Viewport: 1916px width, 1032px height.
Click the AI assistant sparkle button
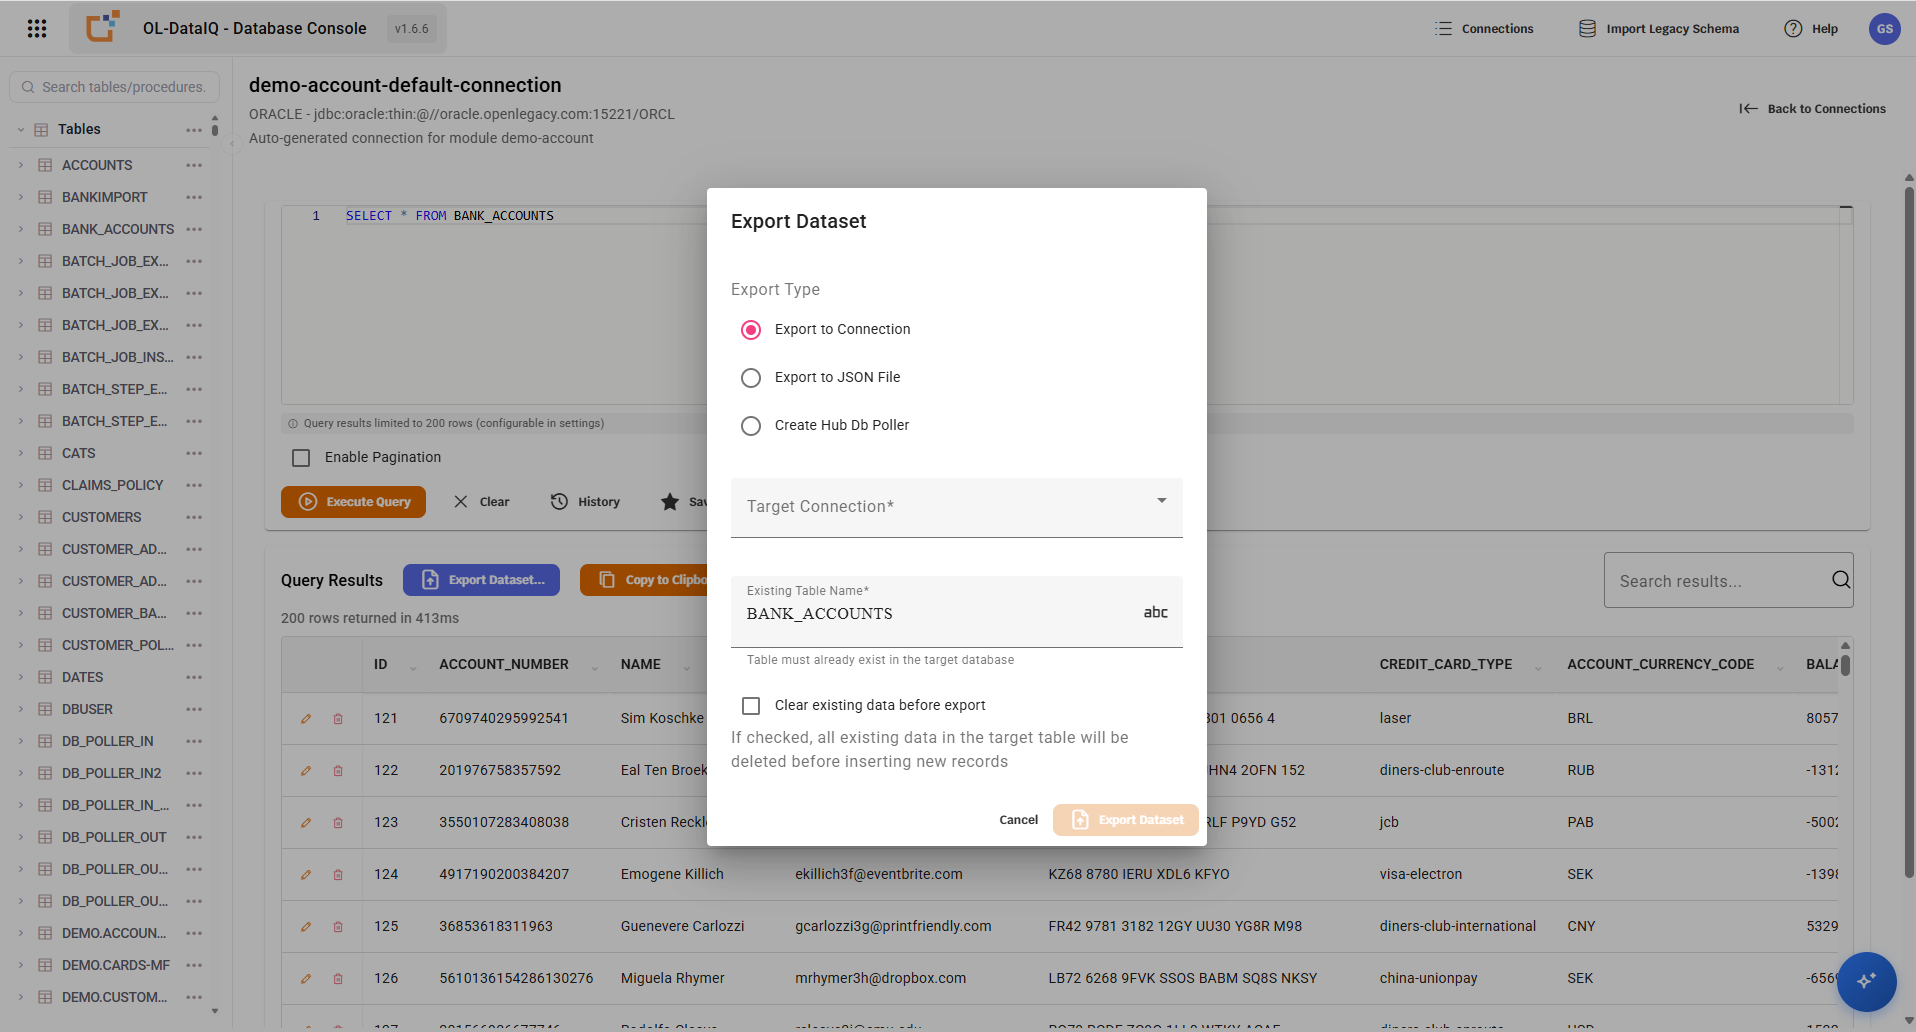1866,981
